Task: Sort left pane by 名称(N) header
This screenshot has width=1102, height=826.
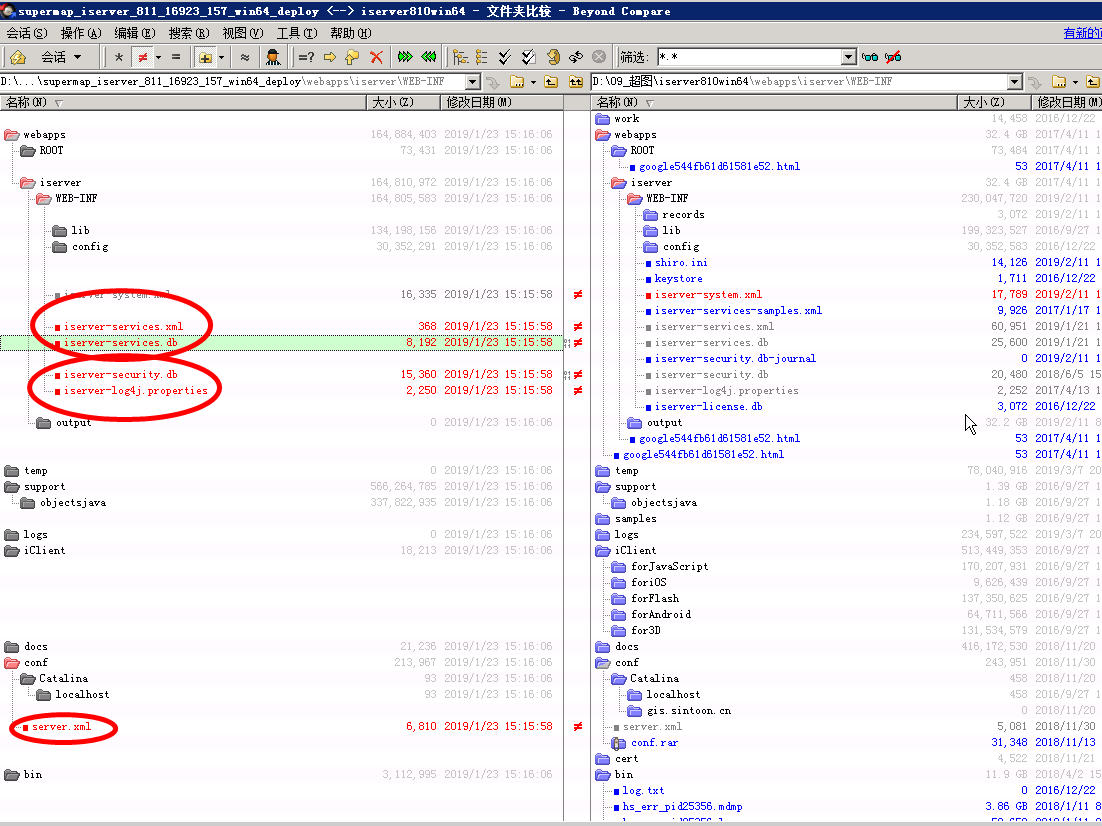Action: click(x=183, y=103)
